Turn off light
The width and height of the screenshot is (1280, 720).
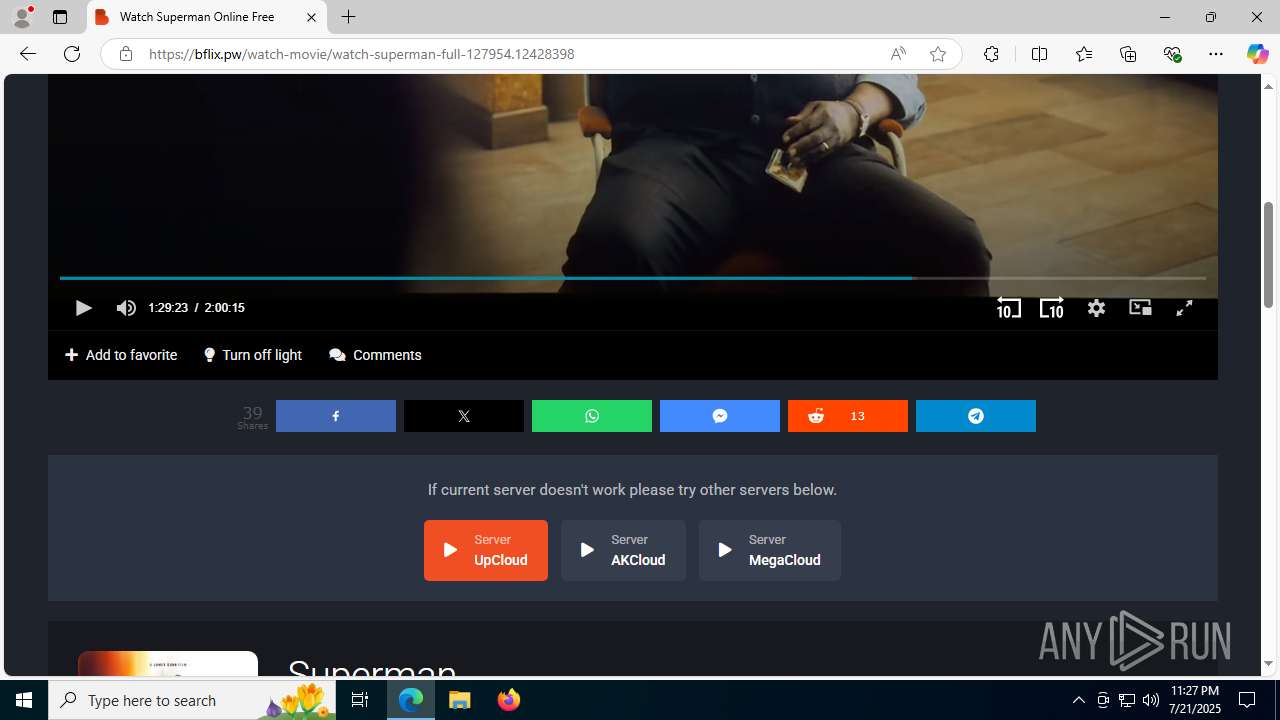[253, 355]
